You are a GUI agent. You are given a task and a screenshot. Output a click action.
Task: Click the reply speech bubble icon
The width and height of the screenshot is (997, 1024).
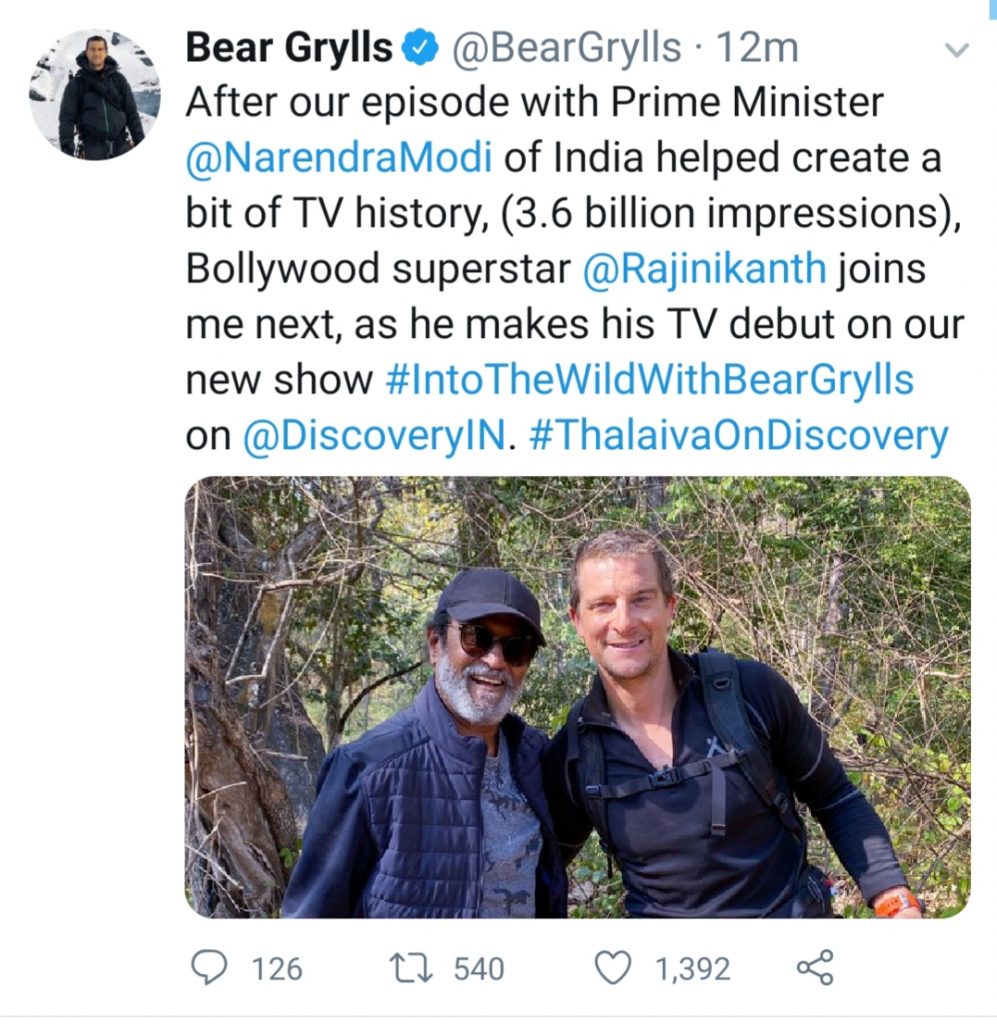[209, 968]
